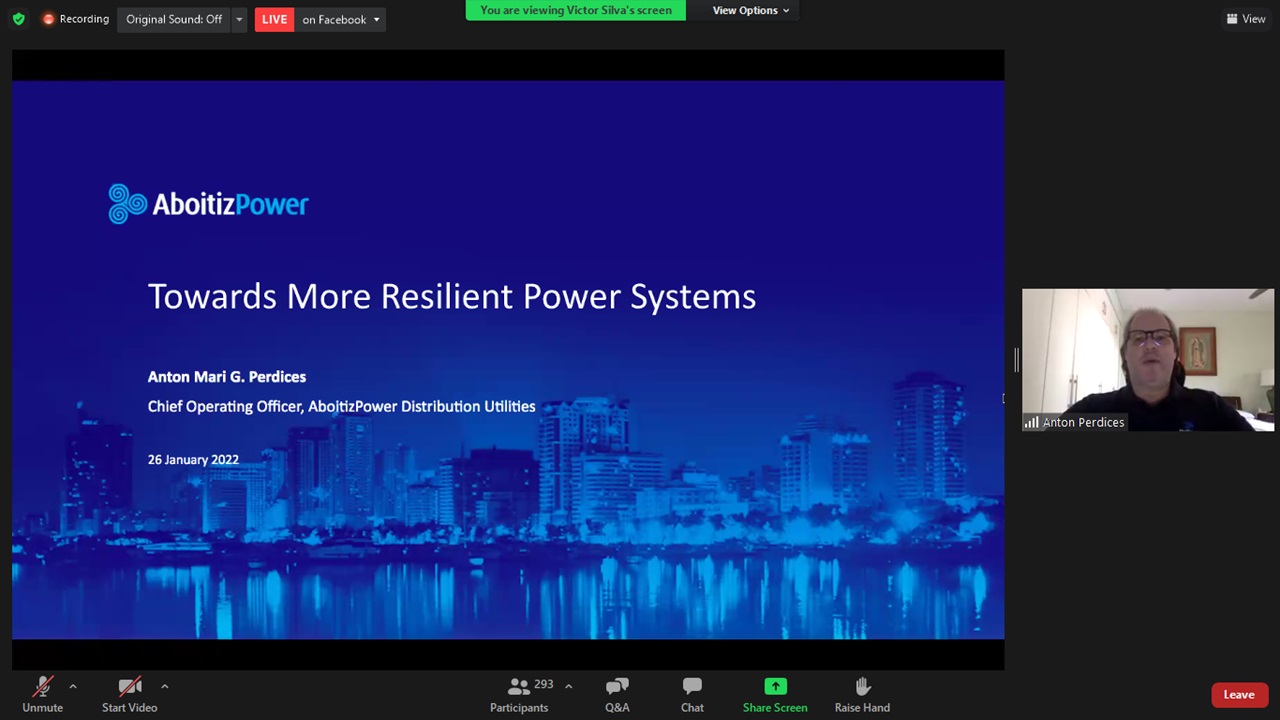
Task: Click Anton Perdices name label
Action: click(1083, 422)
